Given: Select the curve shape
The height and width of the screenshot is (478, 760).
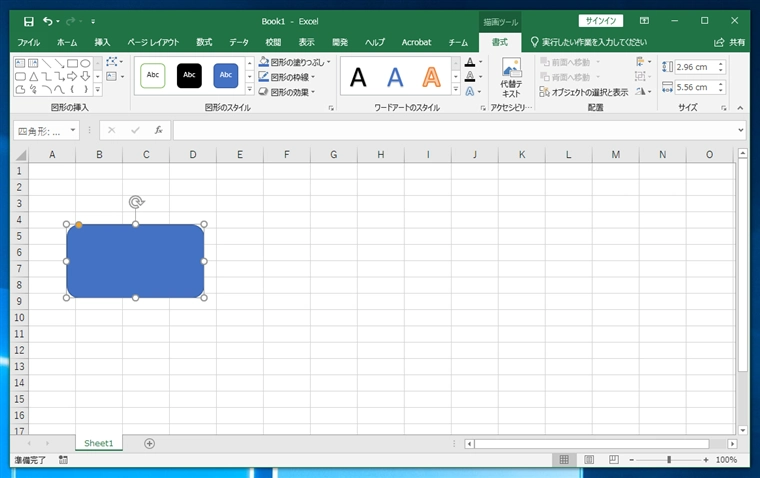Looking at the screenshot, I should coord(59,89).
